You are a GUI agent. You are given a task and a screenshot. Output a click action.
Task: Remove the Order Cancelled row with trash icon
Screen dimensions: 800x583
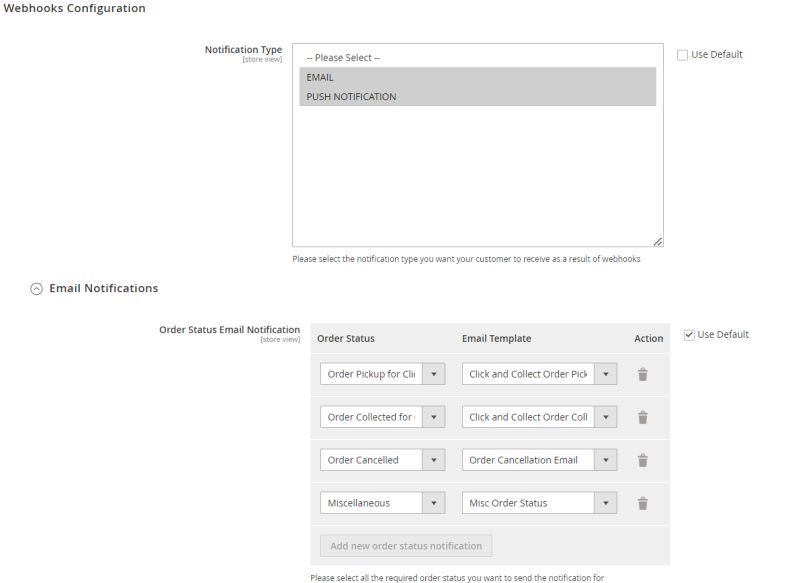642,460
